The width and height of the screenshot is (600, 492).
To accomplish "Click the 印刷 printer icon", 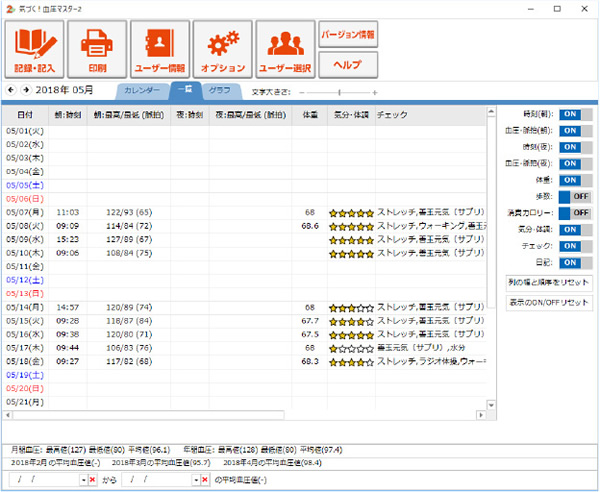I will 97,49.
